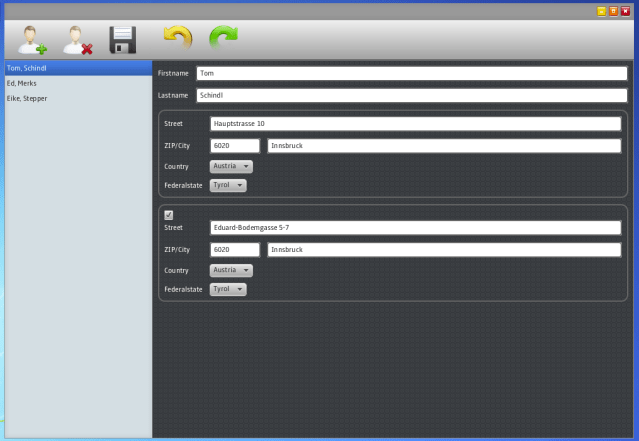Image resolution: width=639 pixels, height=441 pixels.
Task: Select Eike, Stepper in the list
Action: pos(78,98)
